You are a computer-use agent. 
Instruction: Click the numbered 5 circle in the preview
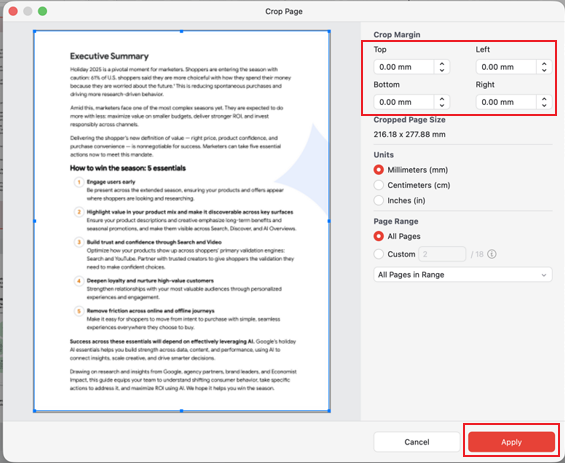click(x=79, y=311)
